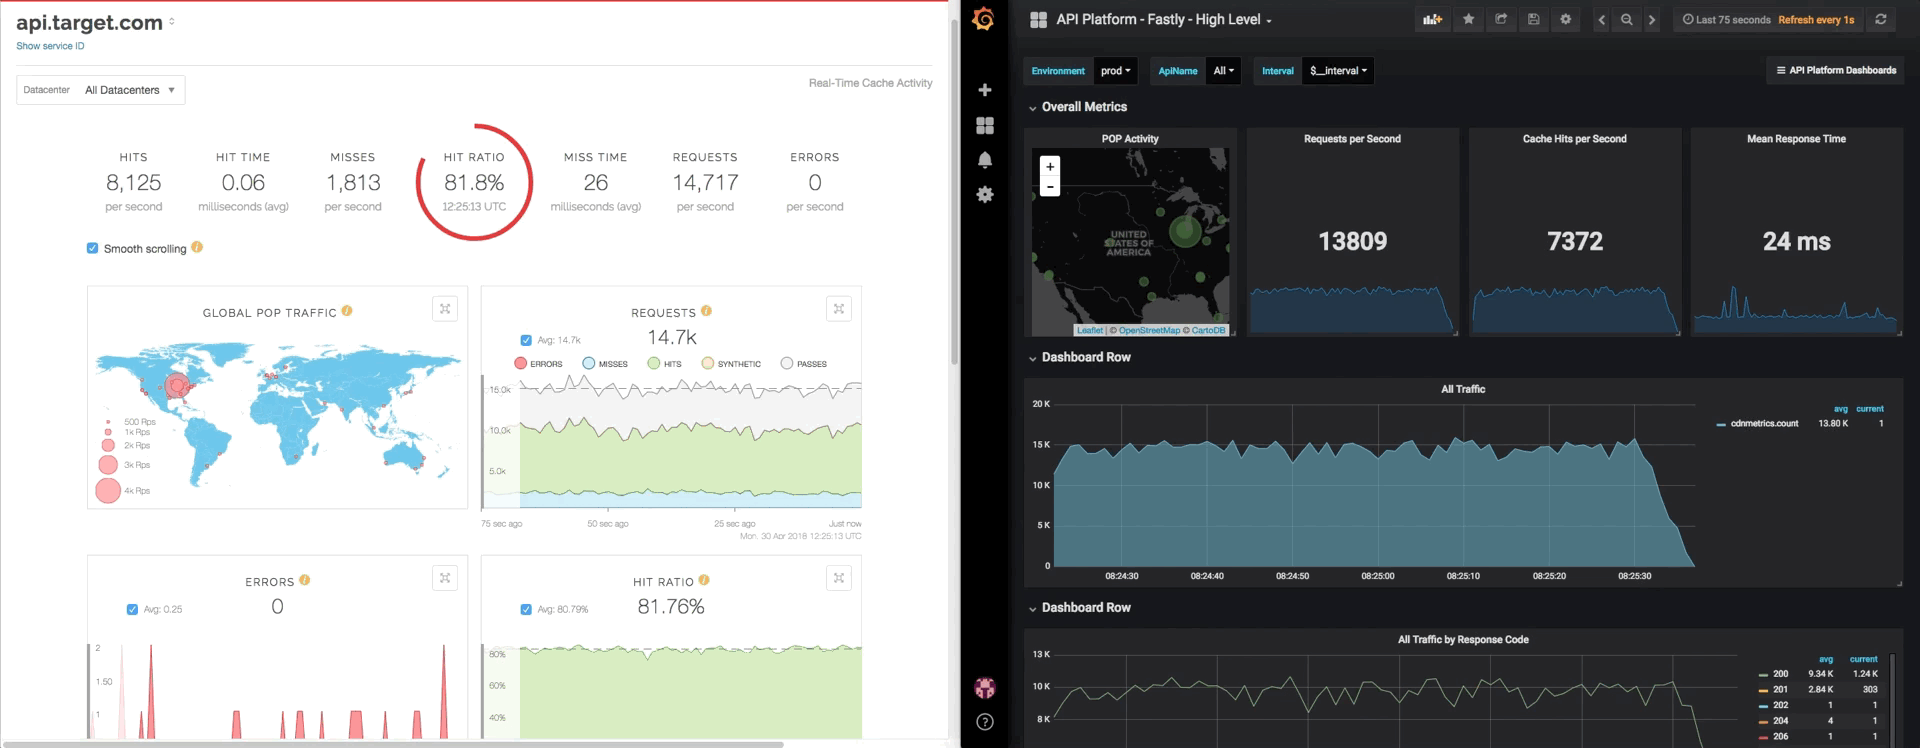The width and height of the screenshot is (1920, 748).
Task: Open the Alerting bell icon
Action: [x=985, y=160]
